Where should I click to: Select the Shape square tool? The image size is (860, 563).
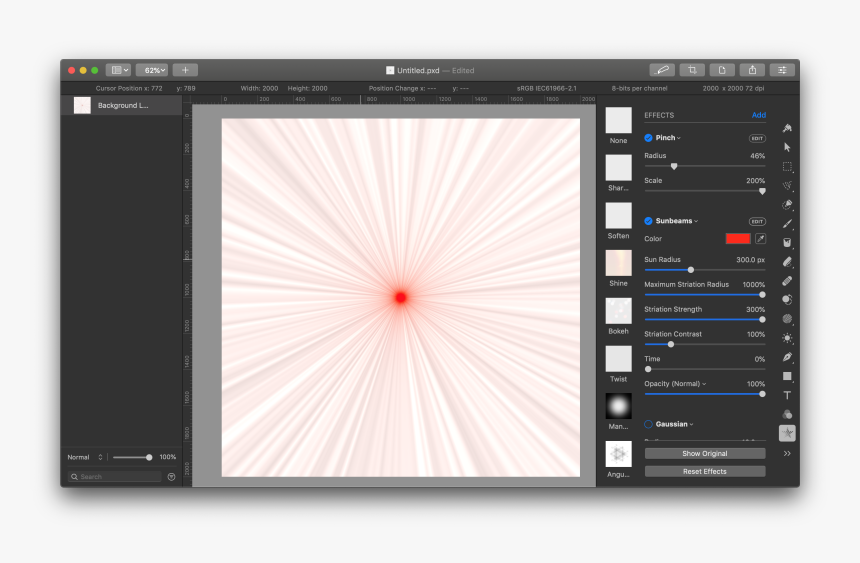coord(787,376)
